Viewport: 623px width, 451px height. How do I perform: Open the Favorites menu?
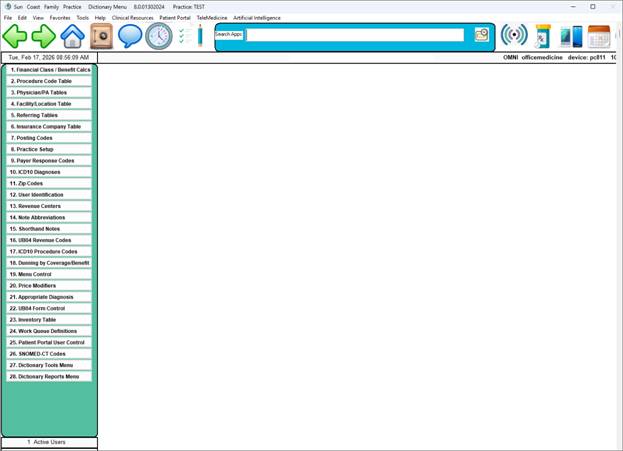(60, 18)
